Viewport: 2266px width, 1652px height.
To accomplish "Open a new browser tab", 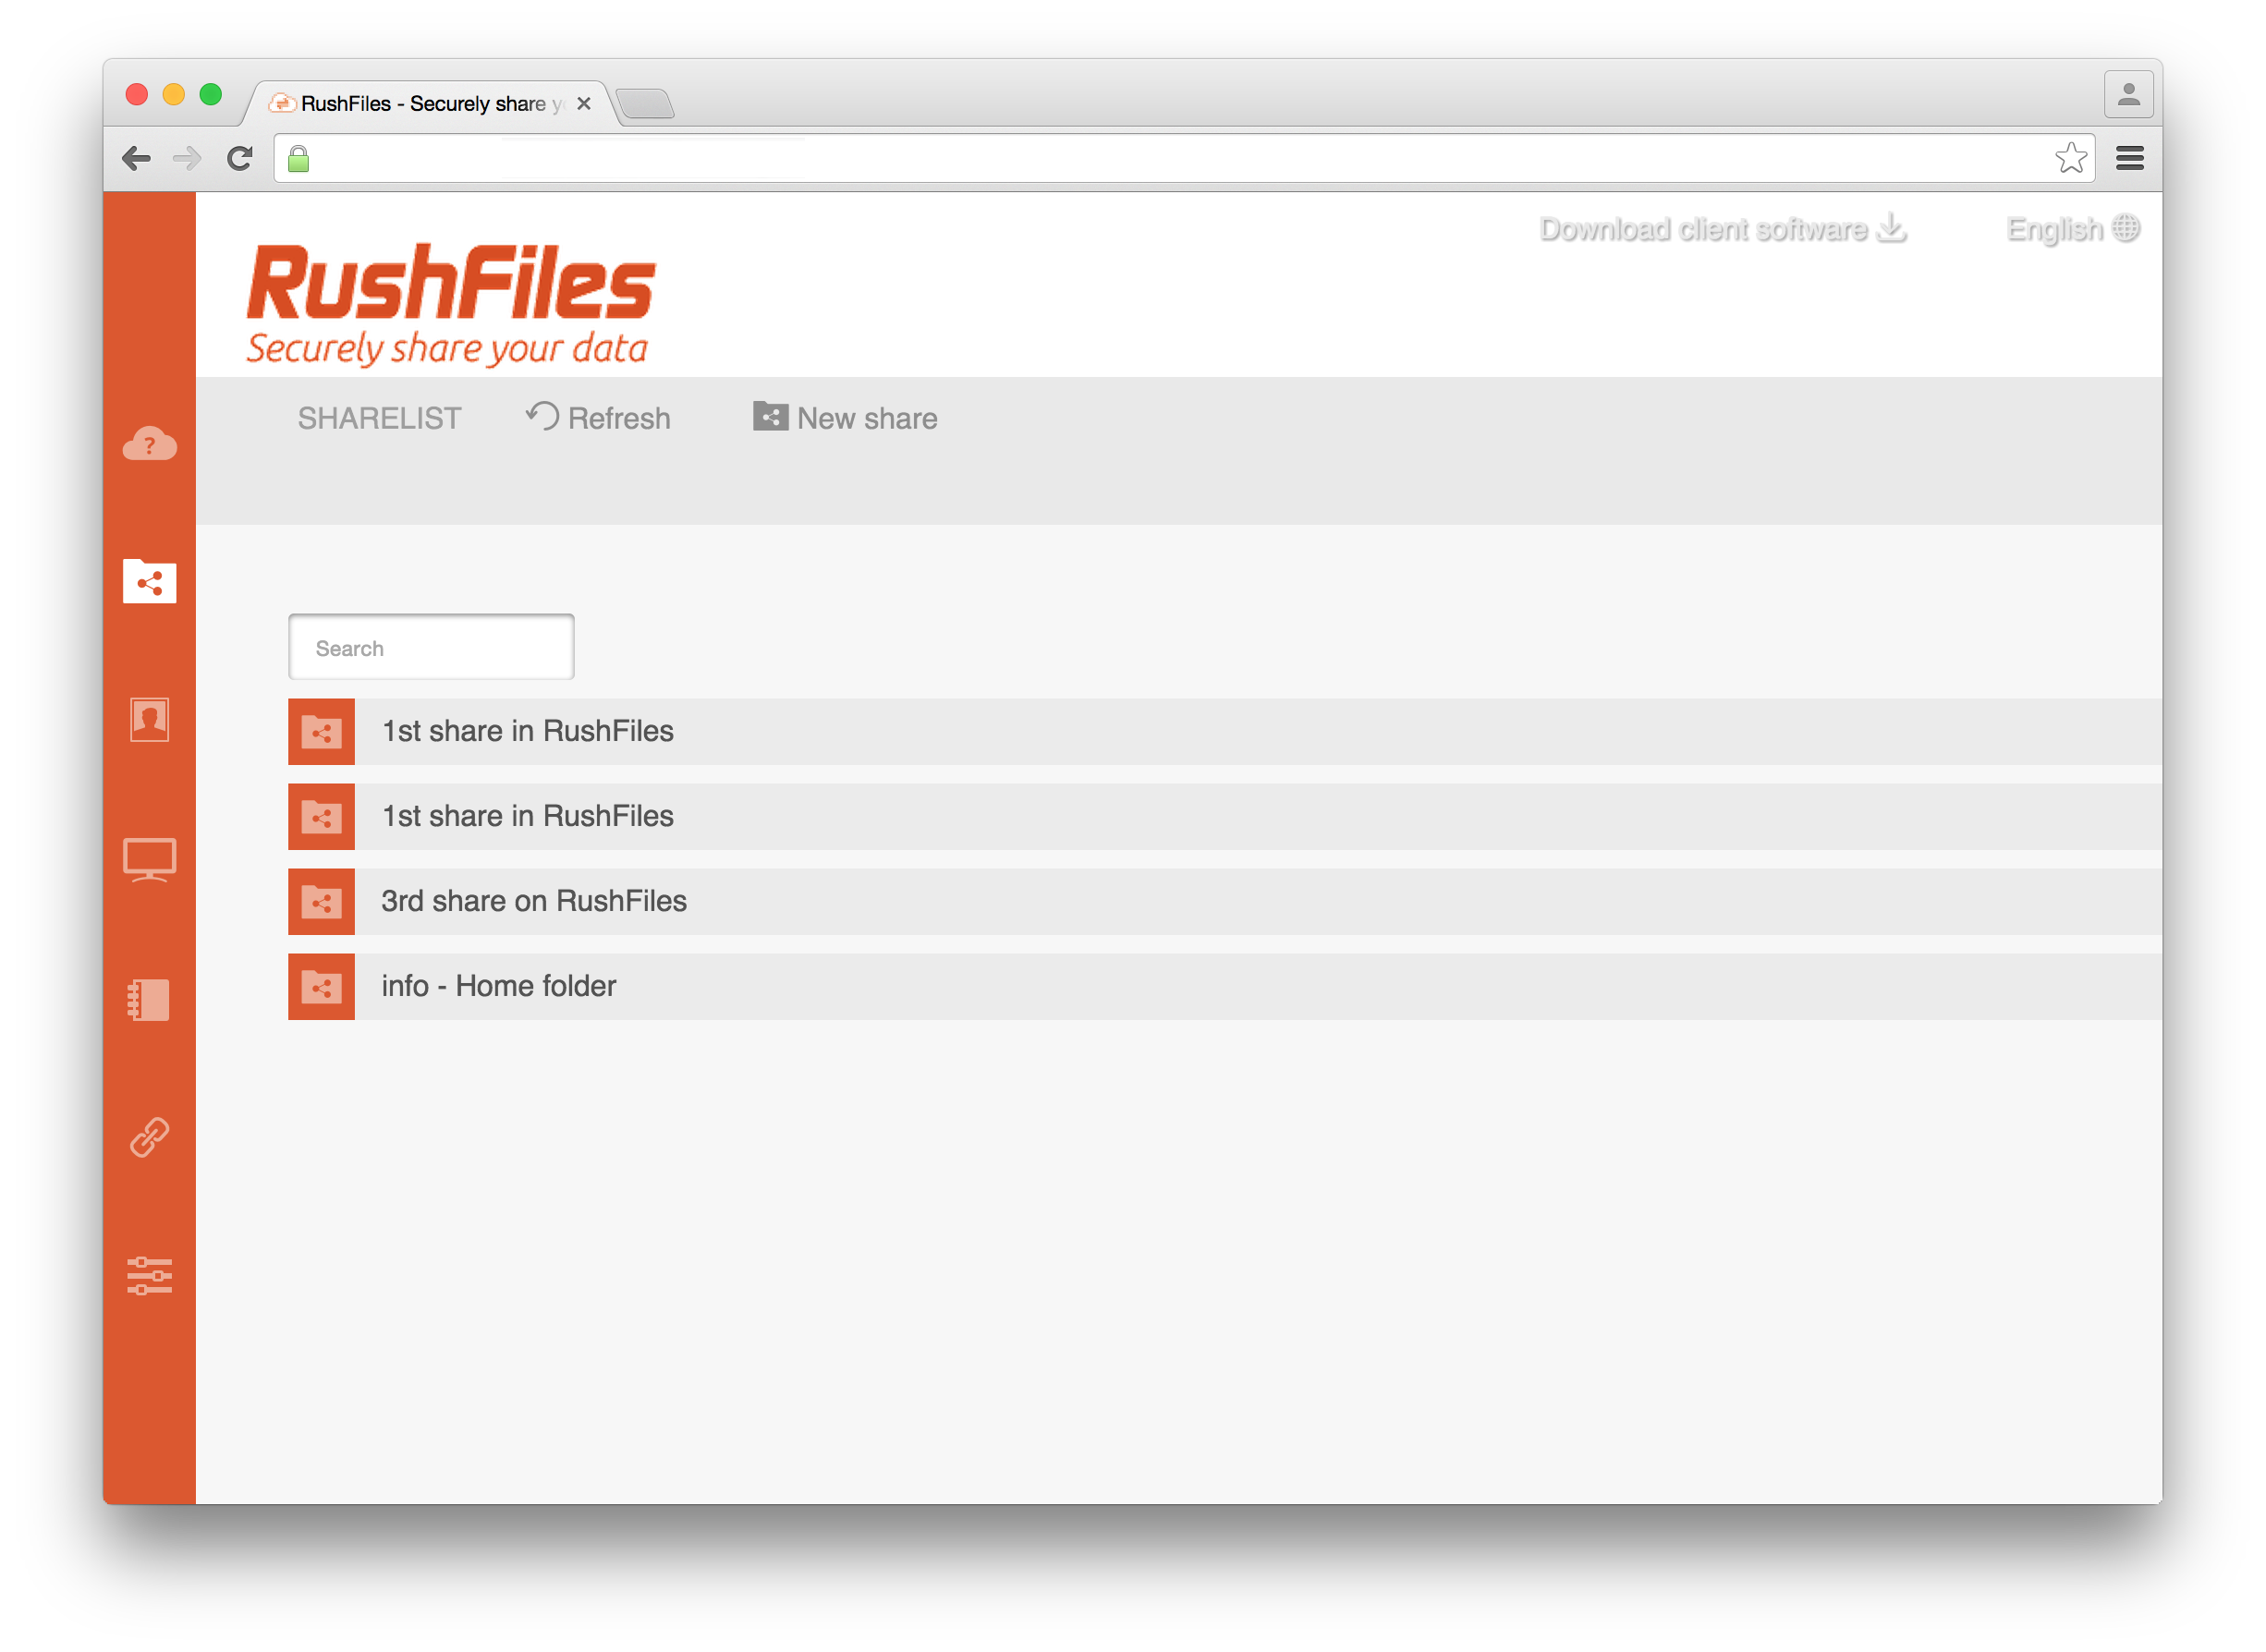I will click(646, 104).
